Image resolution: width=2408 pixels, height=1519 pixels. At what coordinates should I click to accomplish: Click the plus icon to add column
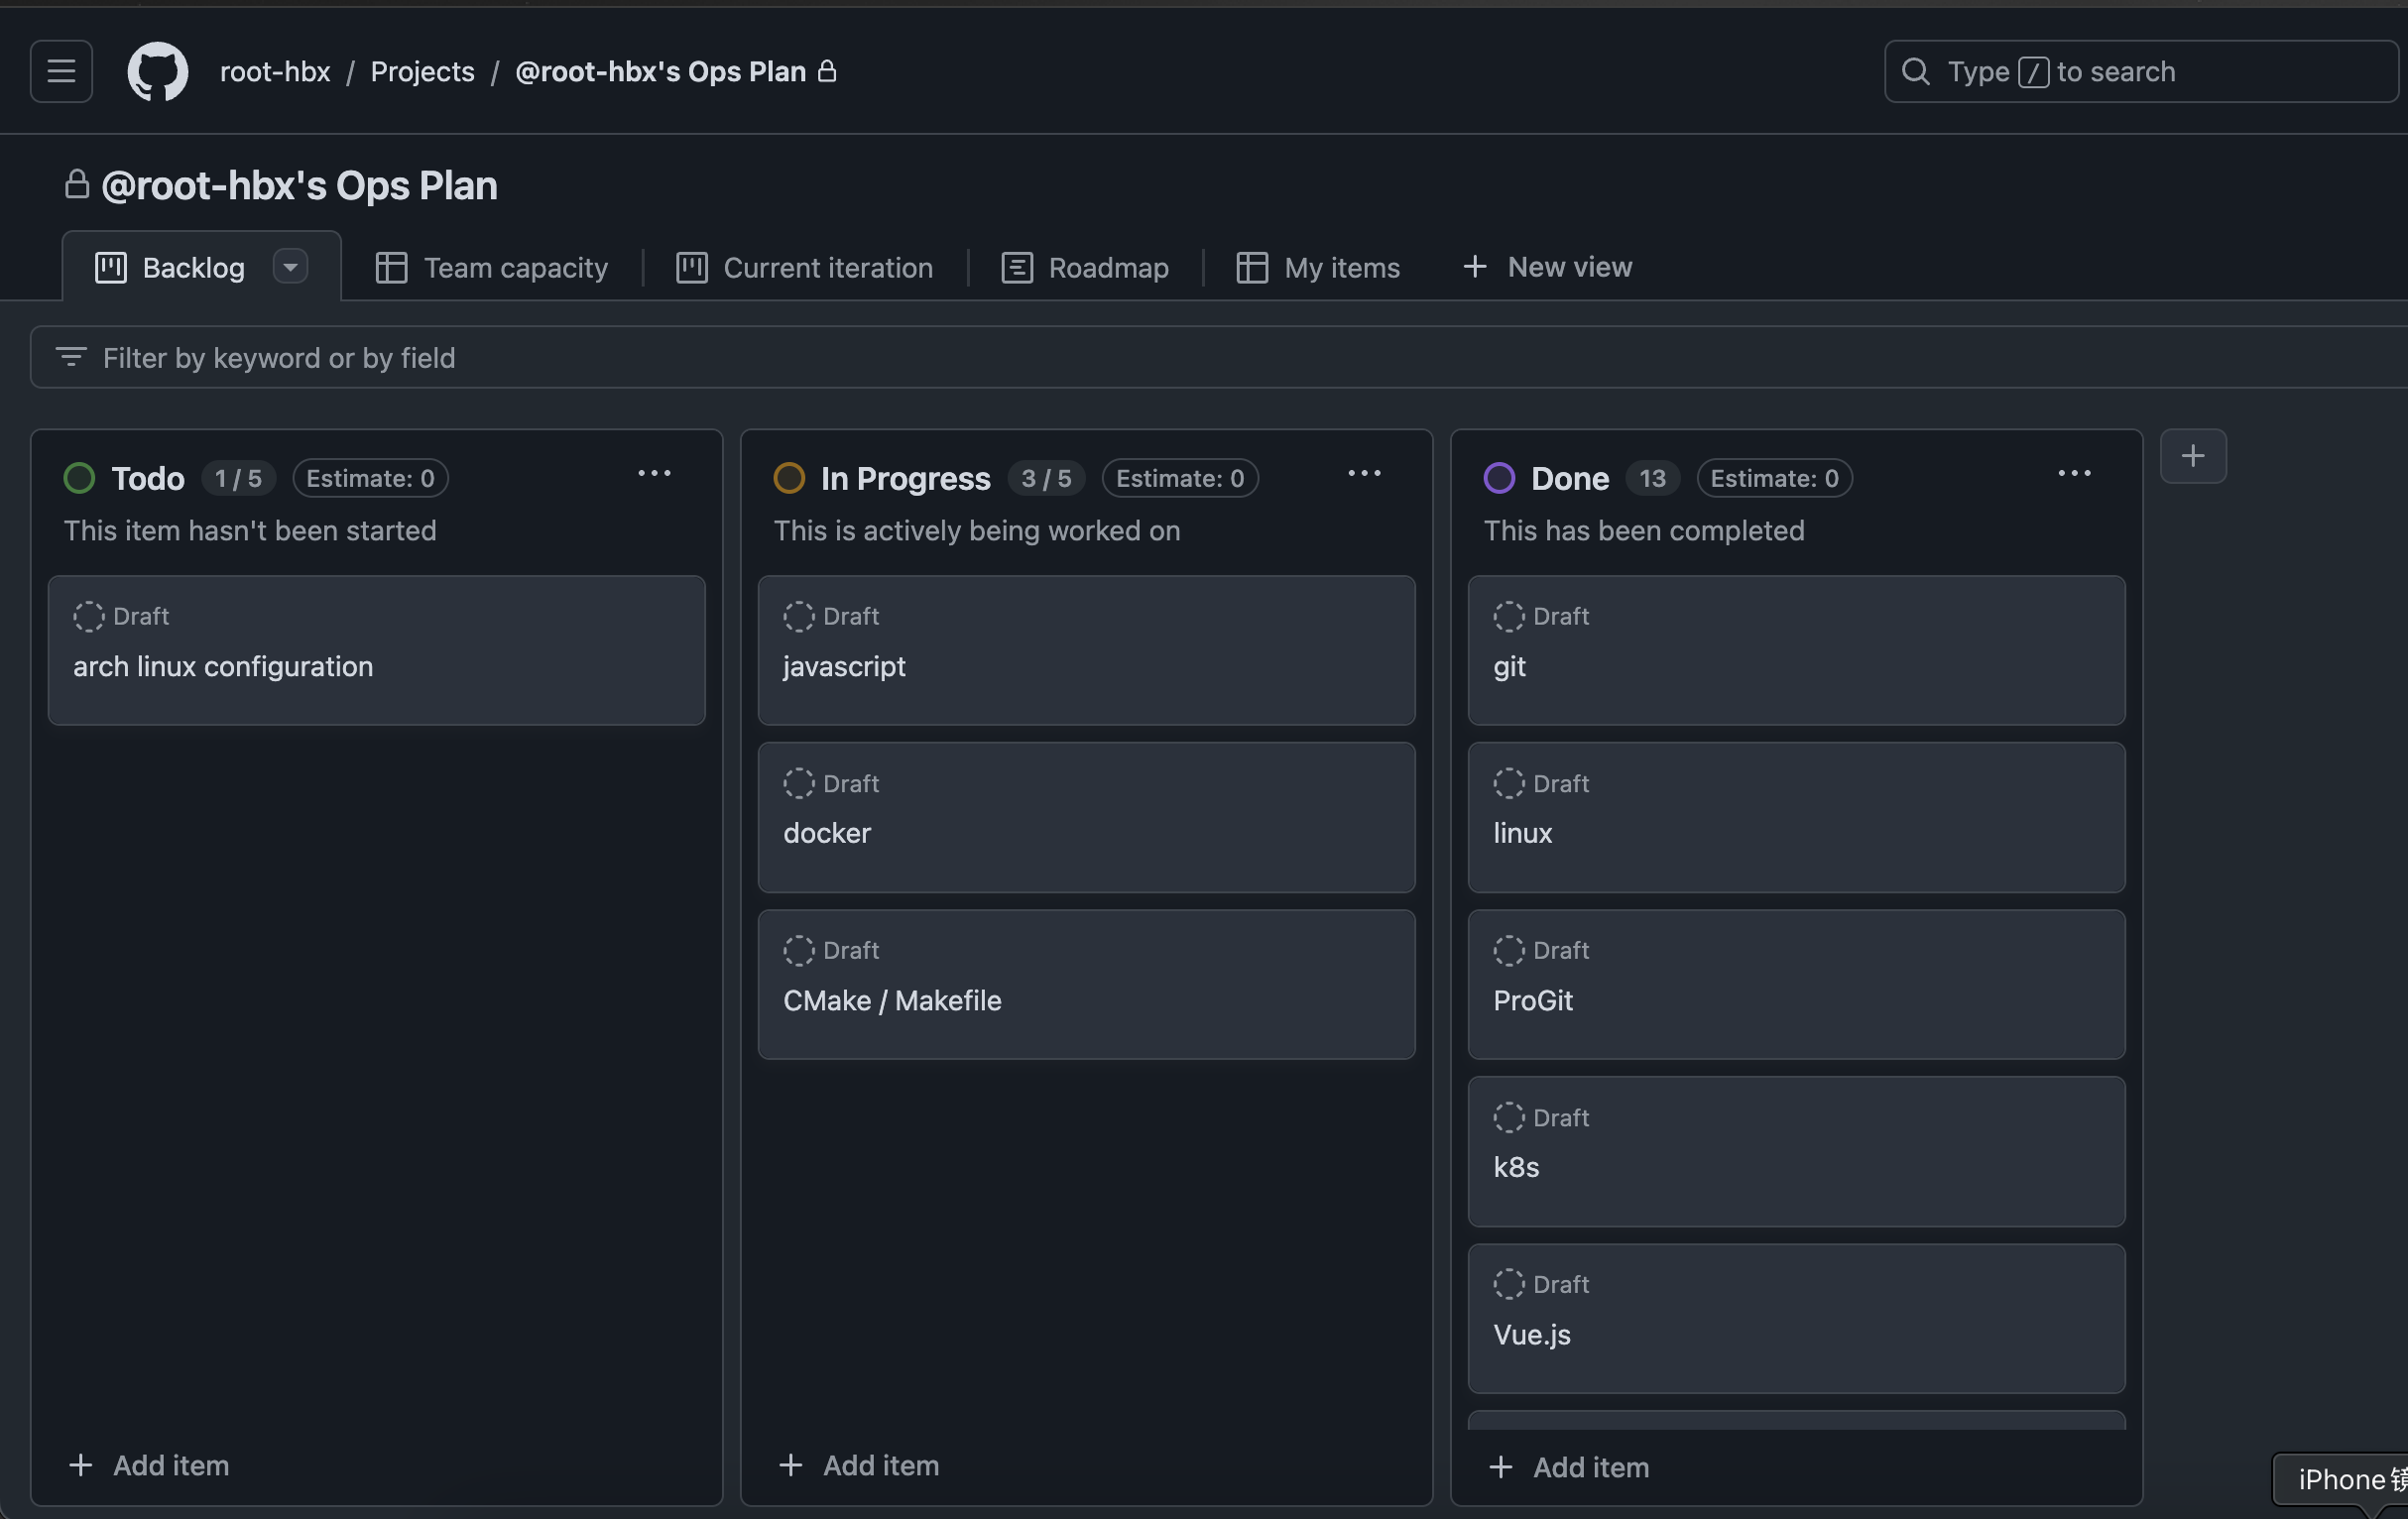2192,456
